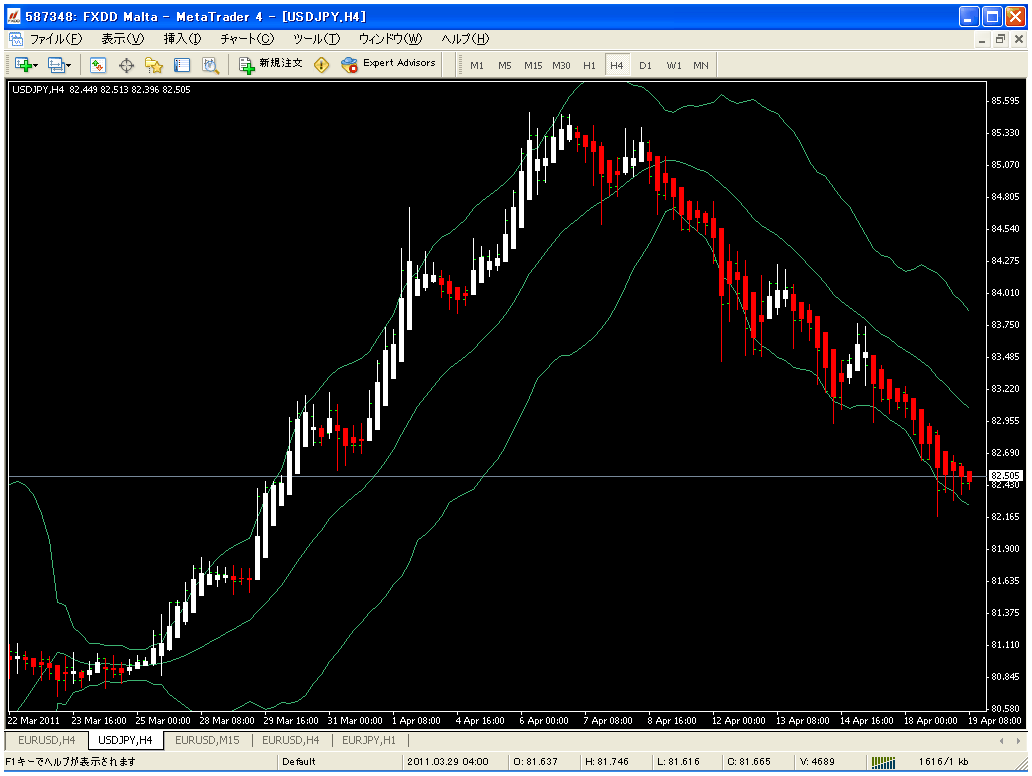Open the Market Watch window icon
The image size is (1032, 776).
tap(98, 65)
